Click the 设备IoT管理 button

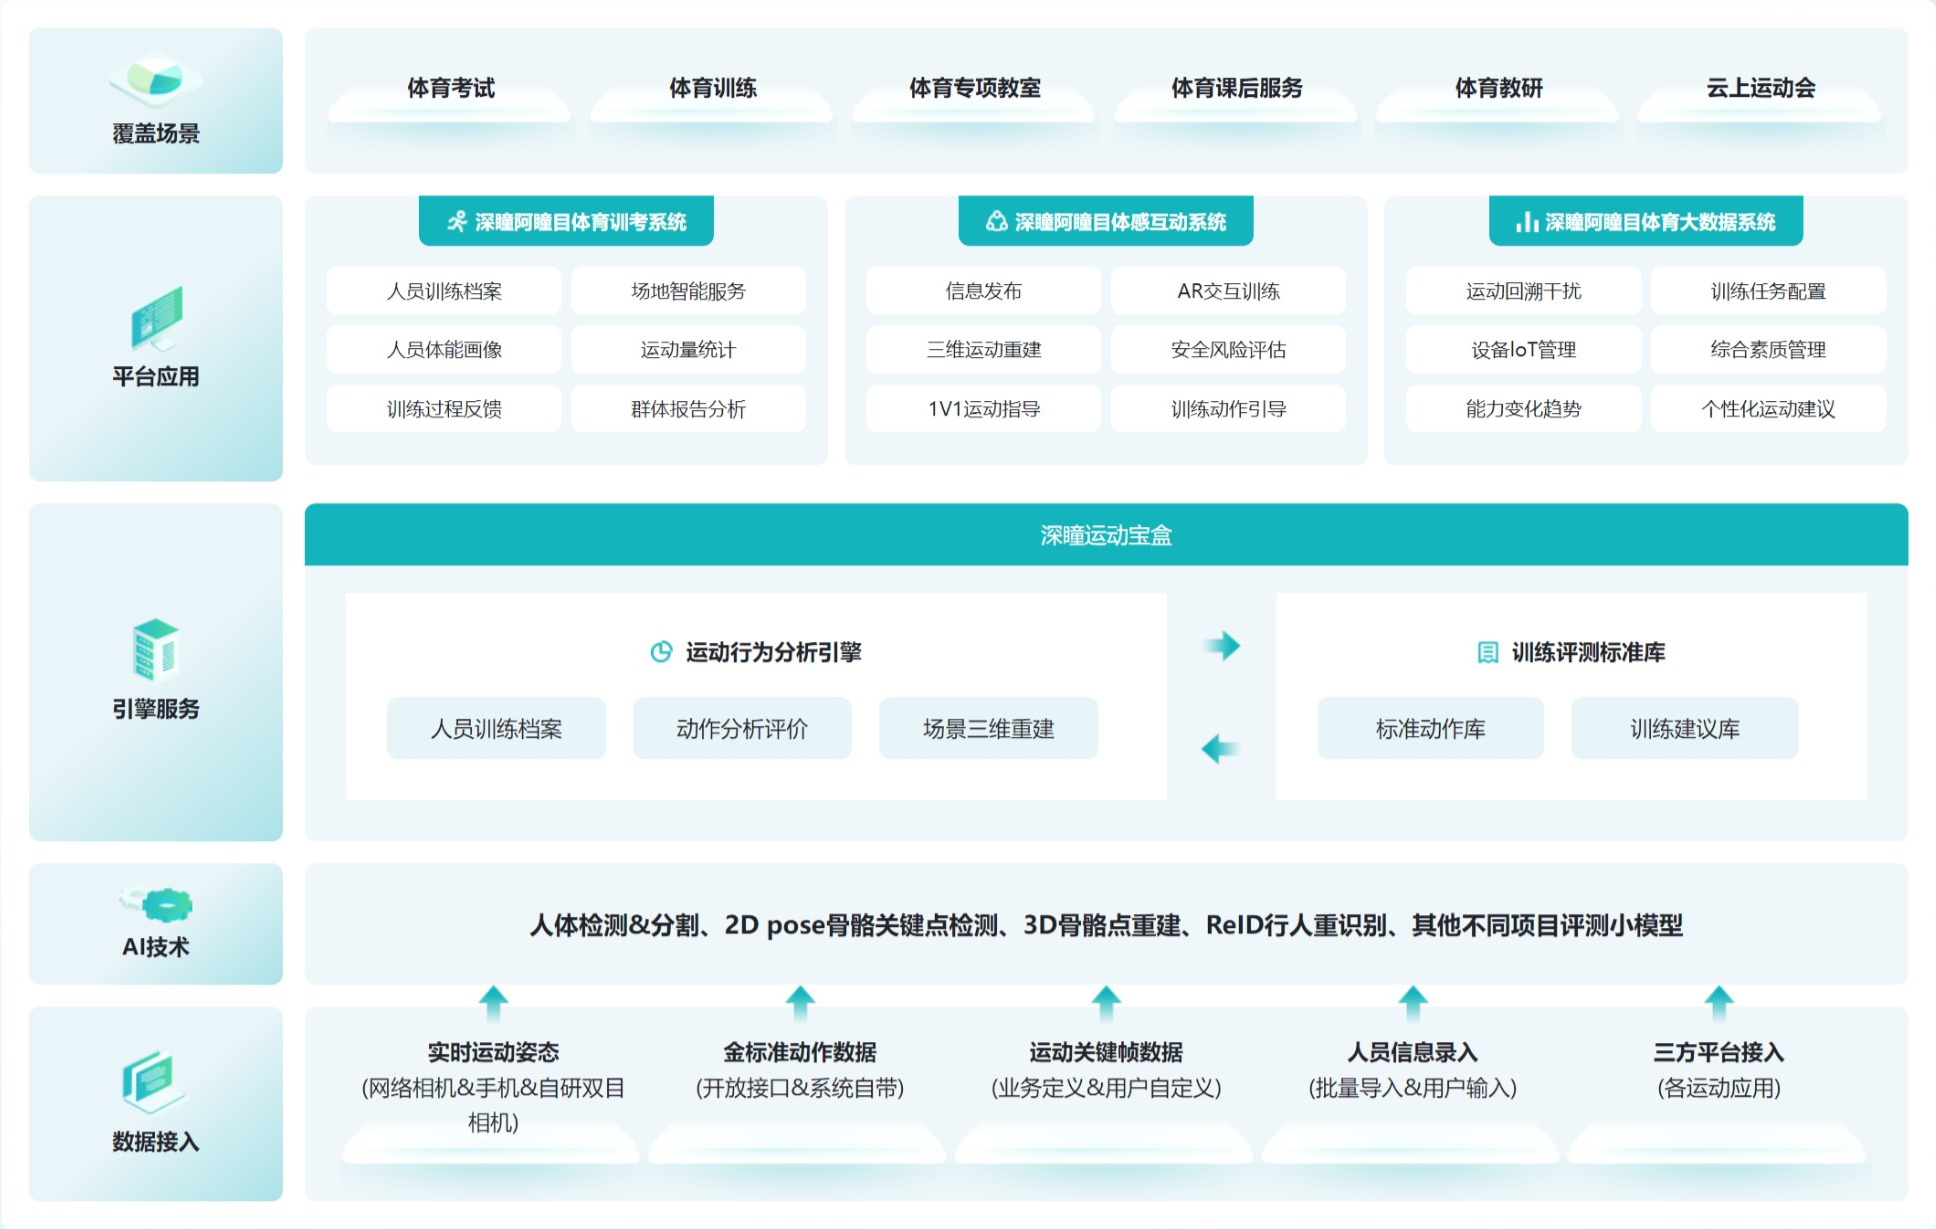(x=1523, y=350)
